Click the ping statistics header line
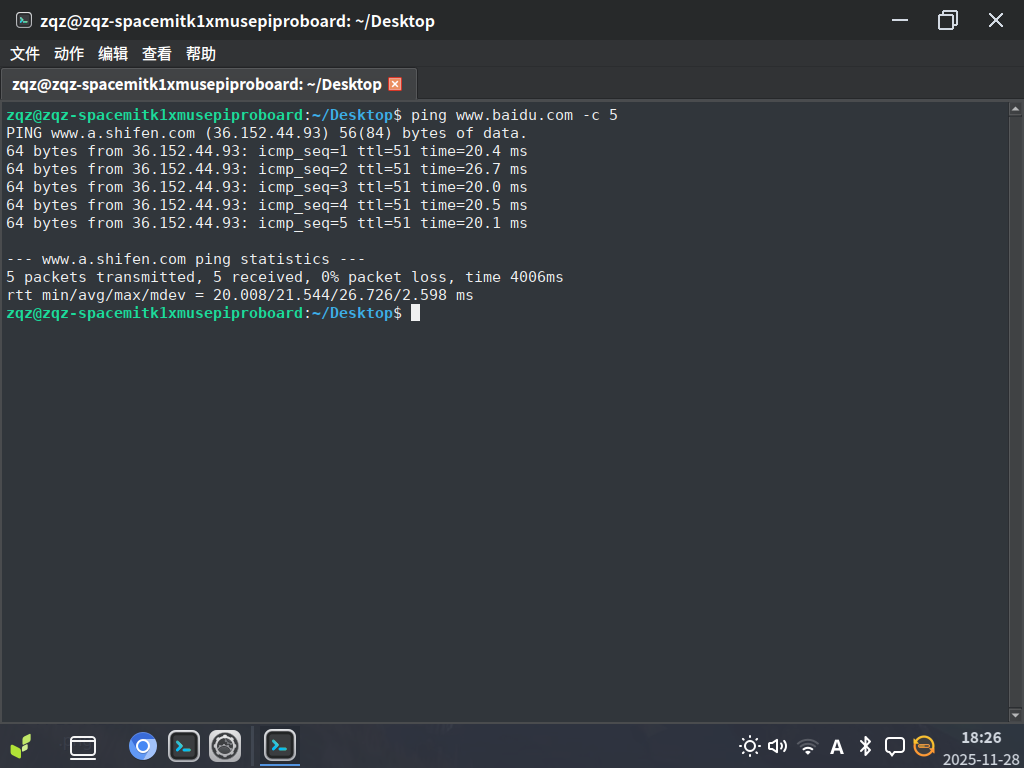The height and width of the screenshot is (768, 1024). [x=185, y=259]
